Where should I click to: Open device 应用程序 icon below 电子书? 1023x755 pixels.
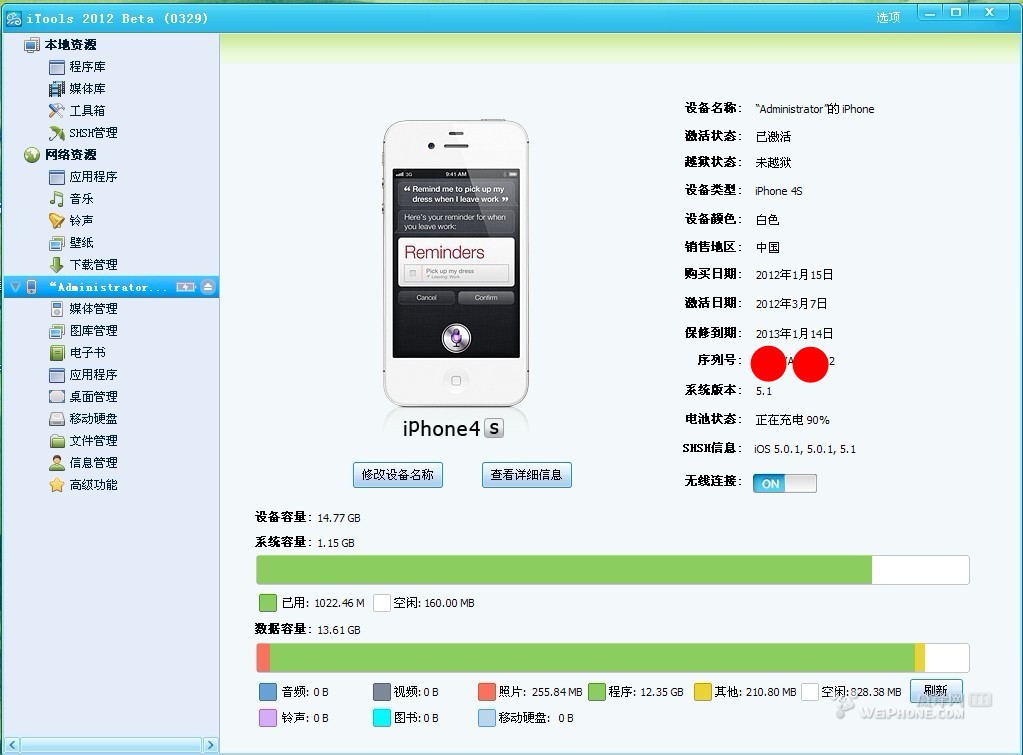(x=57, y=375)
